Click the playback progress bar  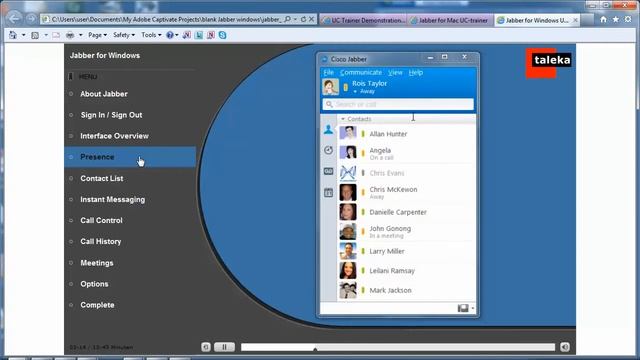[x=398, y=347]
